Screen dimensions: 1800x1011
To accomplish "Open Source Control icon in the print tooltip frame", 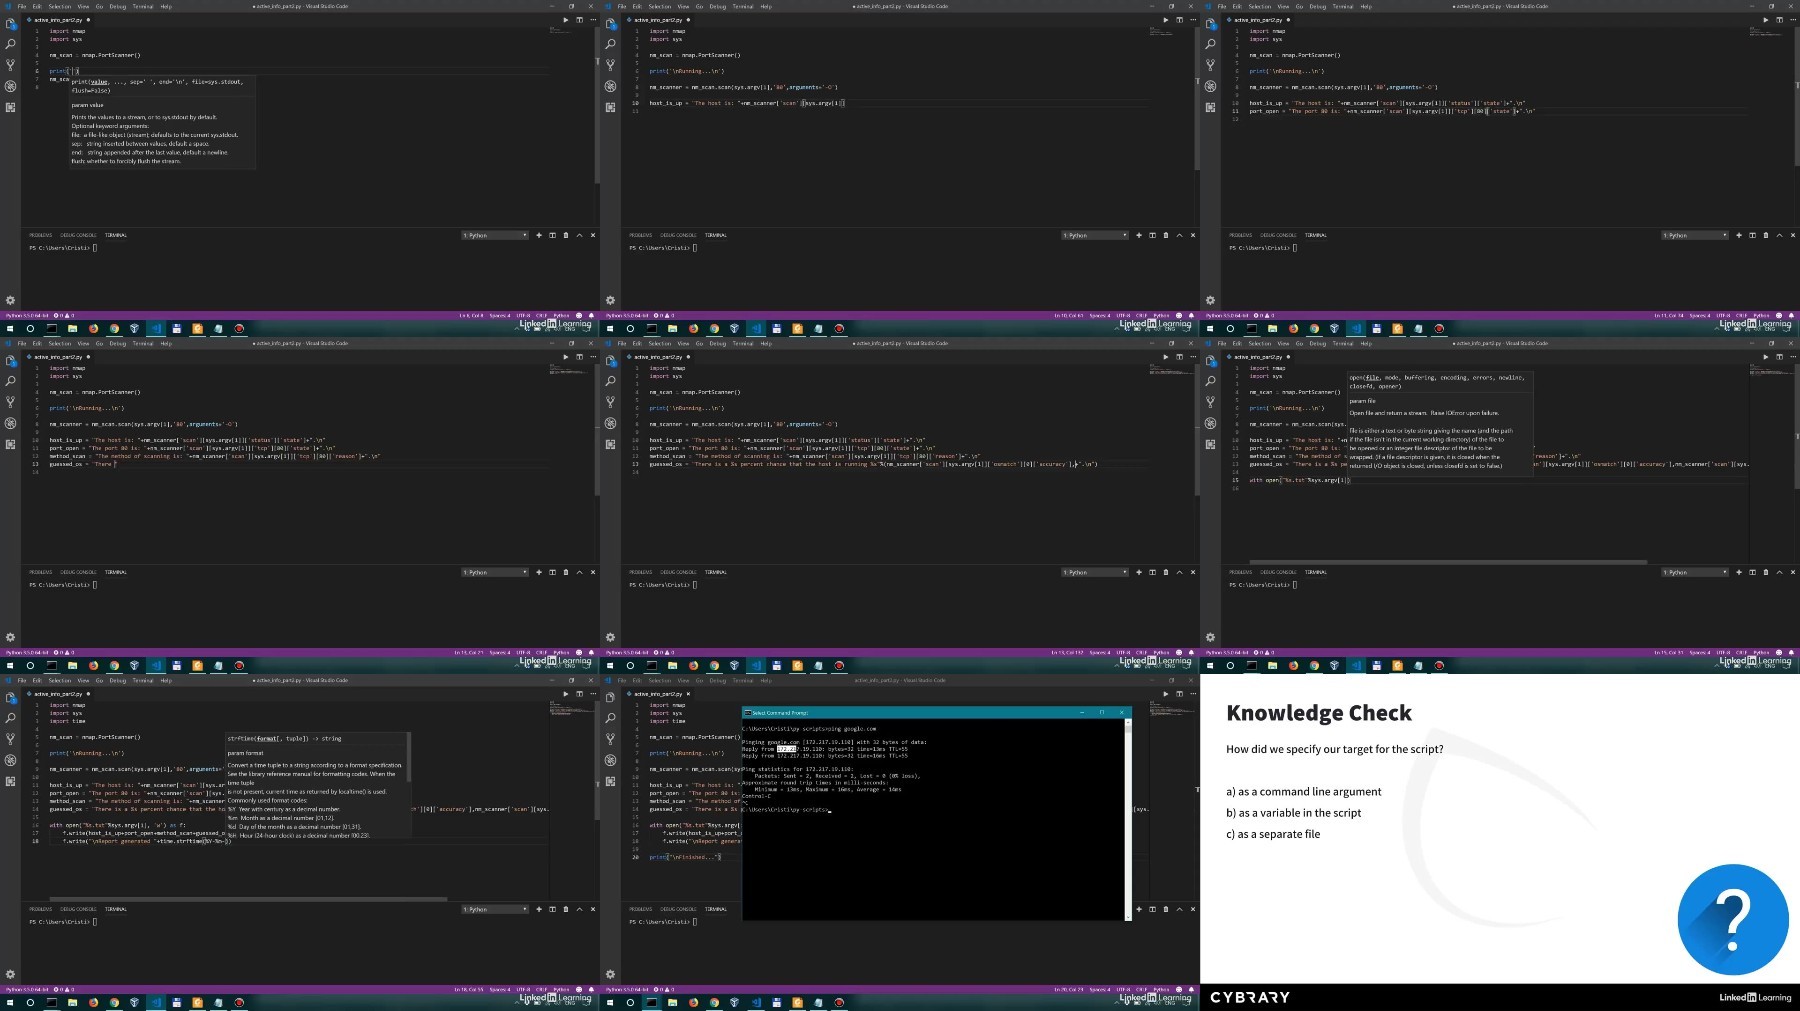I will 10,65.
